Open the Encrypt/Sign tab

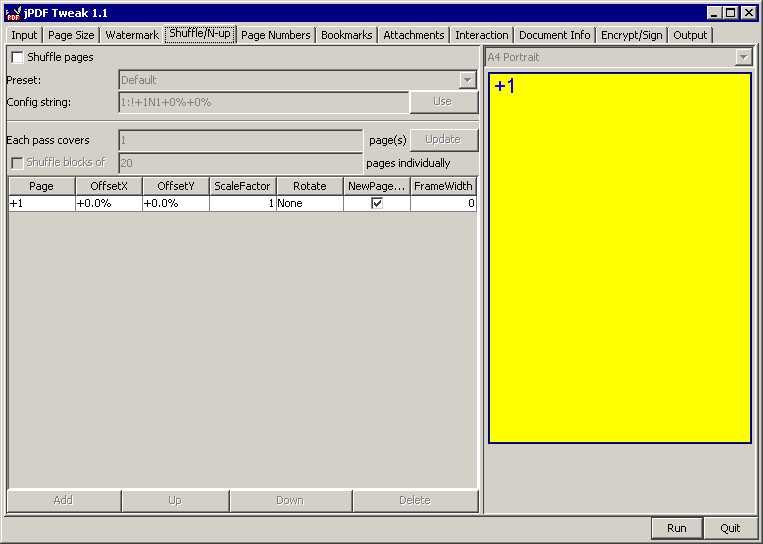(631, 35)
